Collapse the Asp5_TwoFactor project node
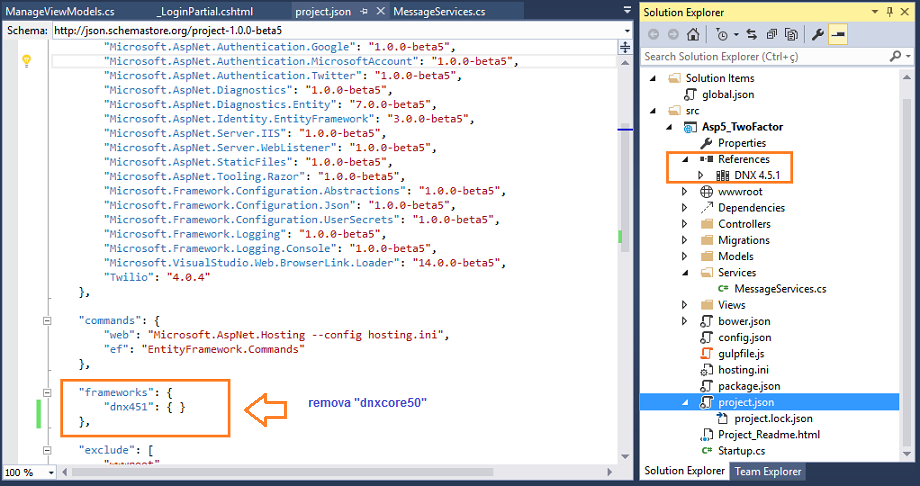 click(669, 127)
